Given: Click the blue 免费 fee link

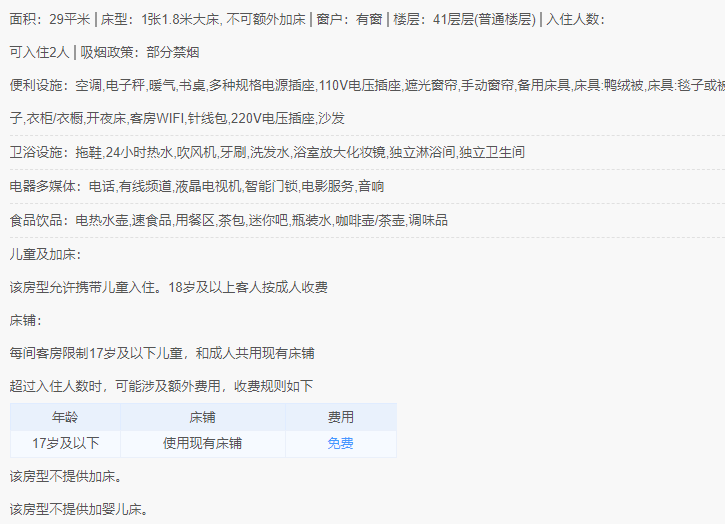Looking at the screenshot, I should (x=340, y=444).
